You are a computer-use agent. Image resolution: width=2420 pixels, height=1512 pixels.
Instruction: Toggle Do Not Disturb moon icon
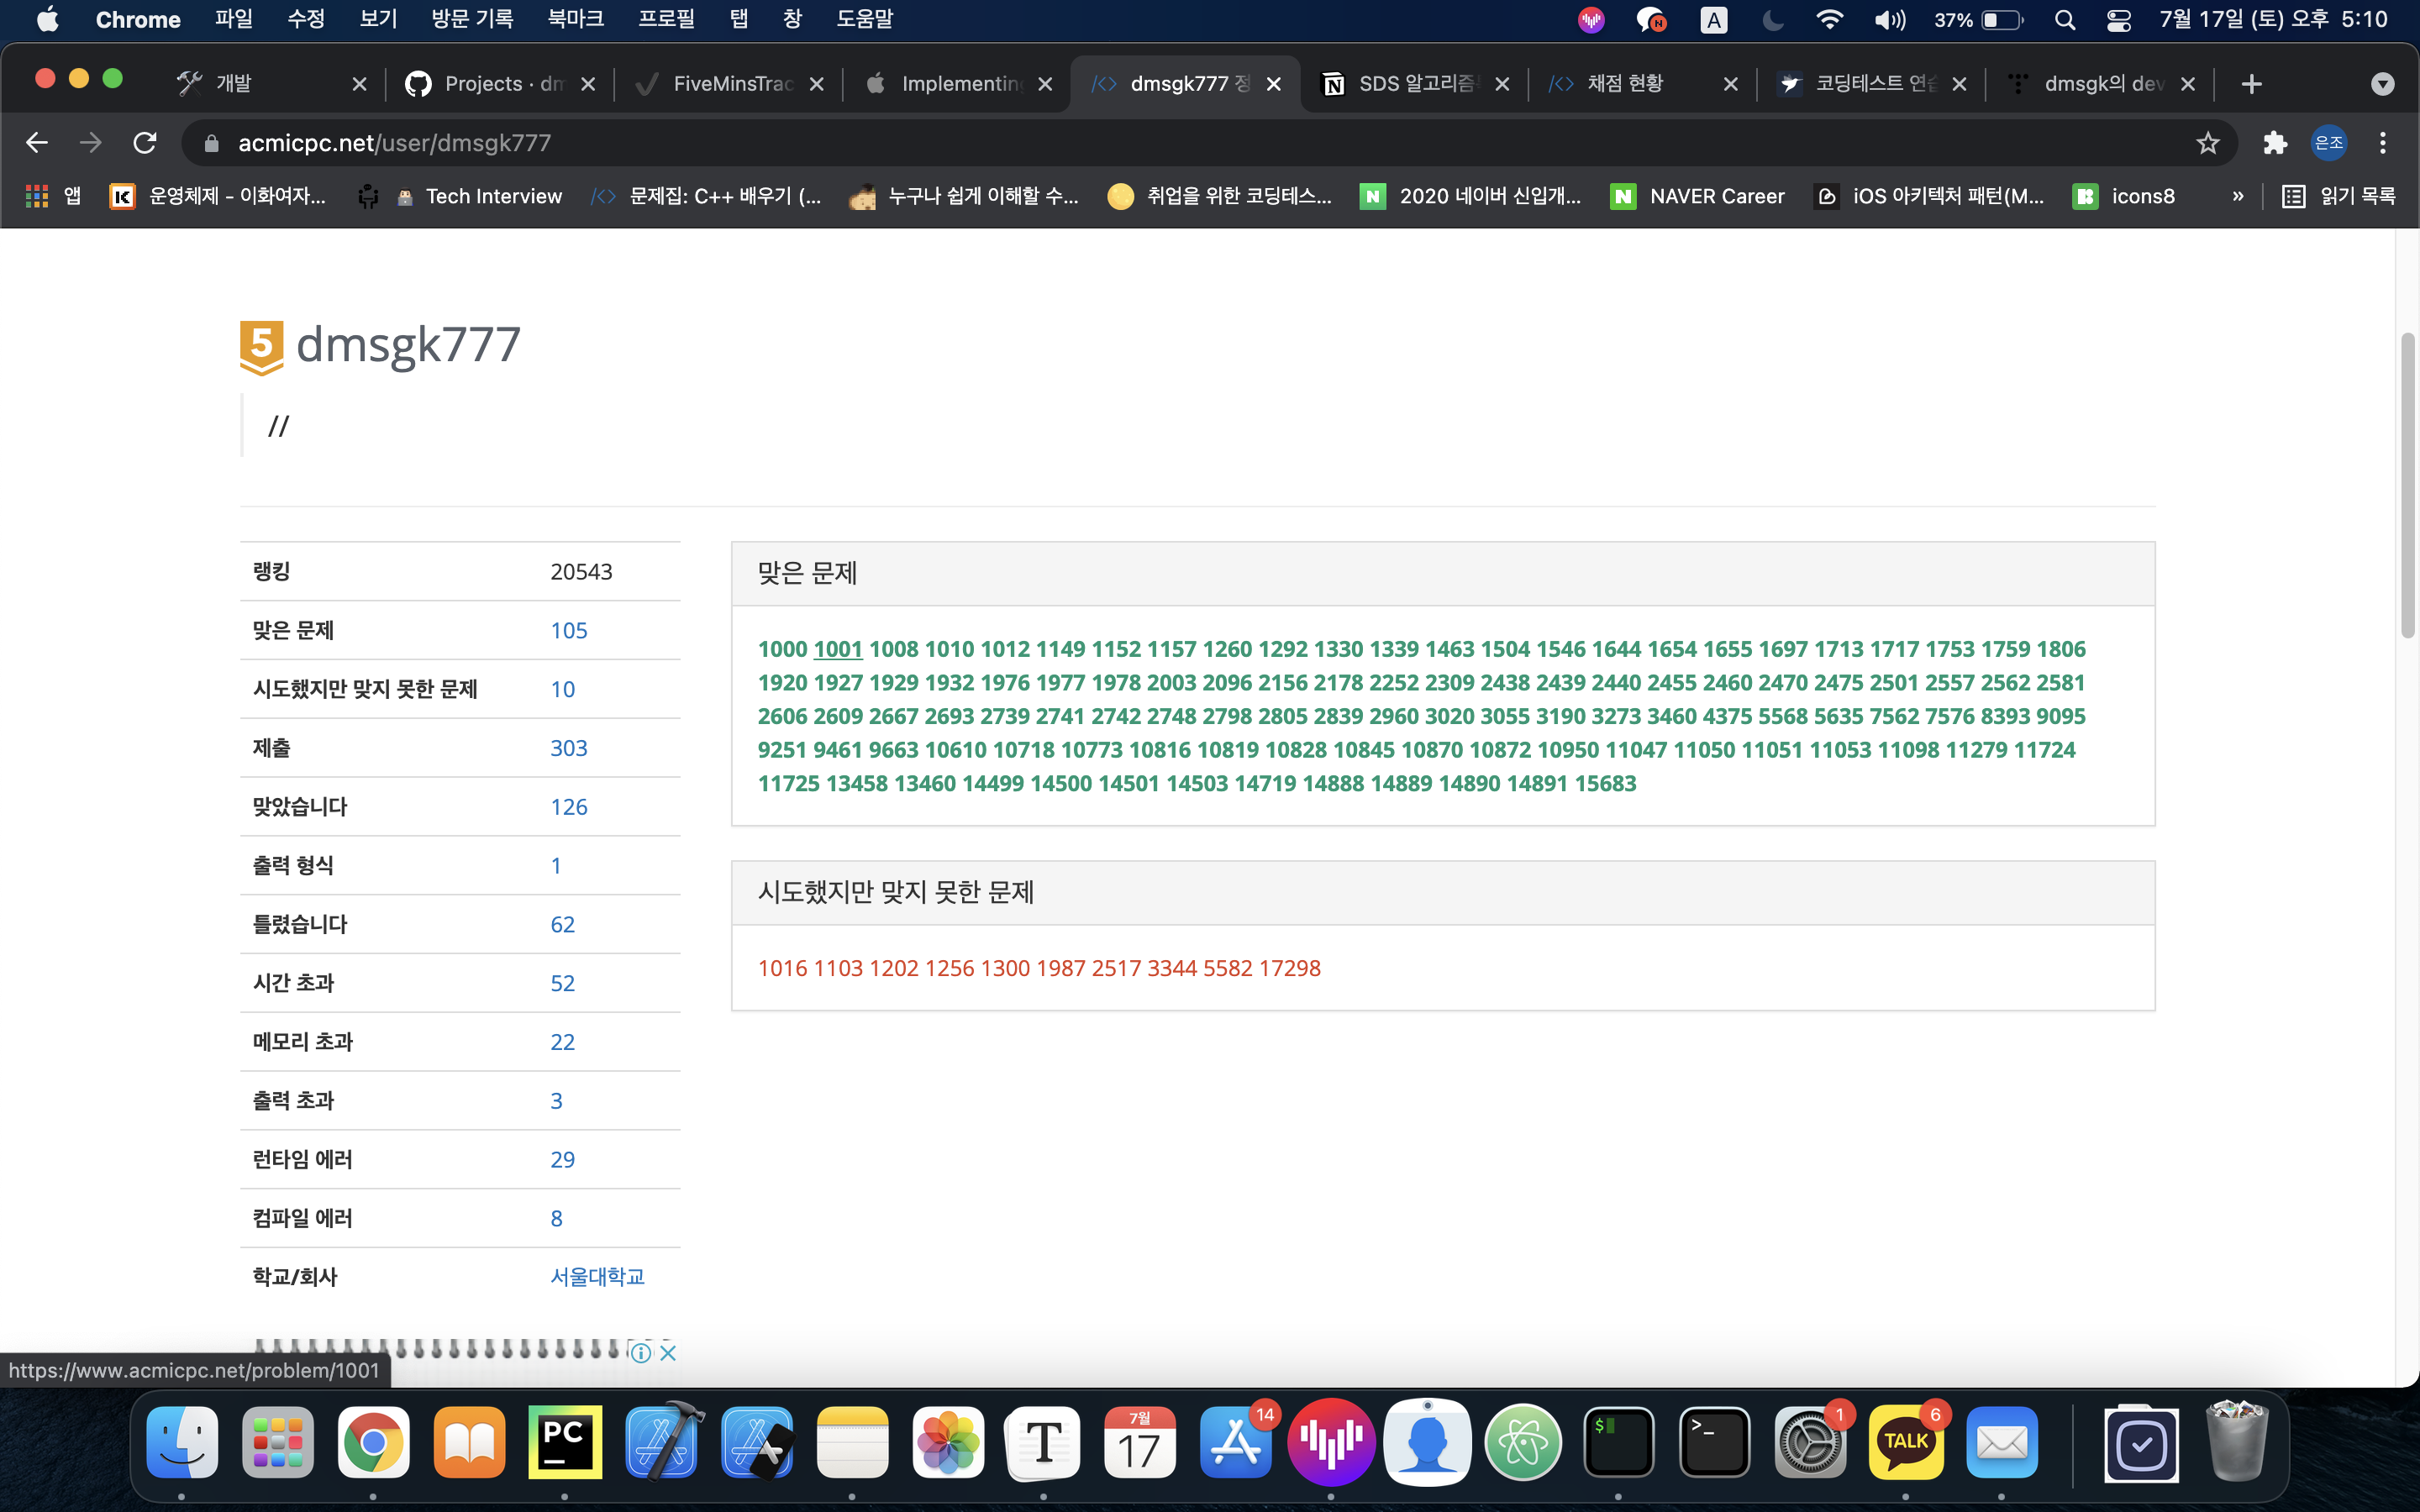[1772, 20]
